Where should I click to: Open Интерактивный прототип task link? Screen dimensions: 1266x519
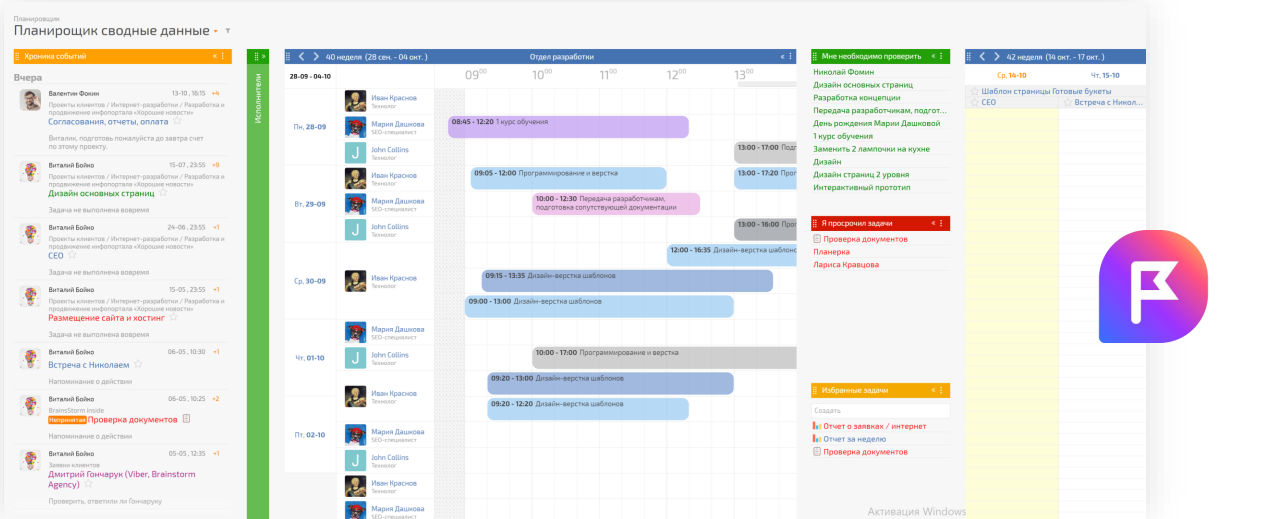[x=861, y=187]
